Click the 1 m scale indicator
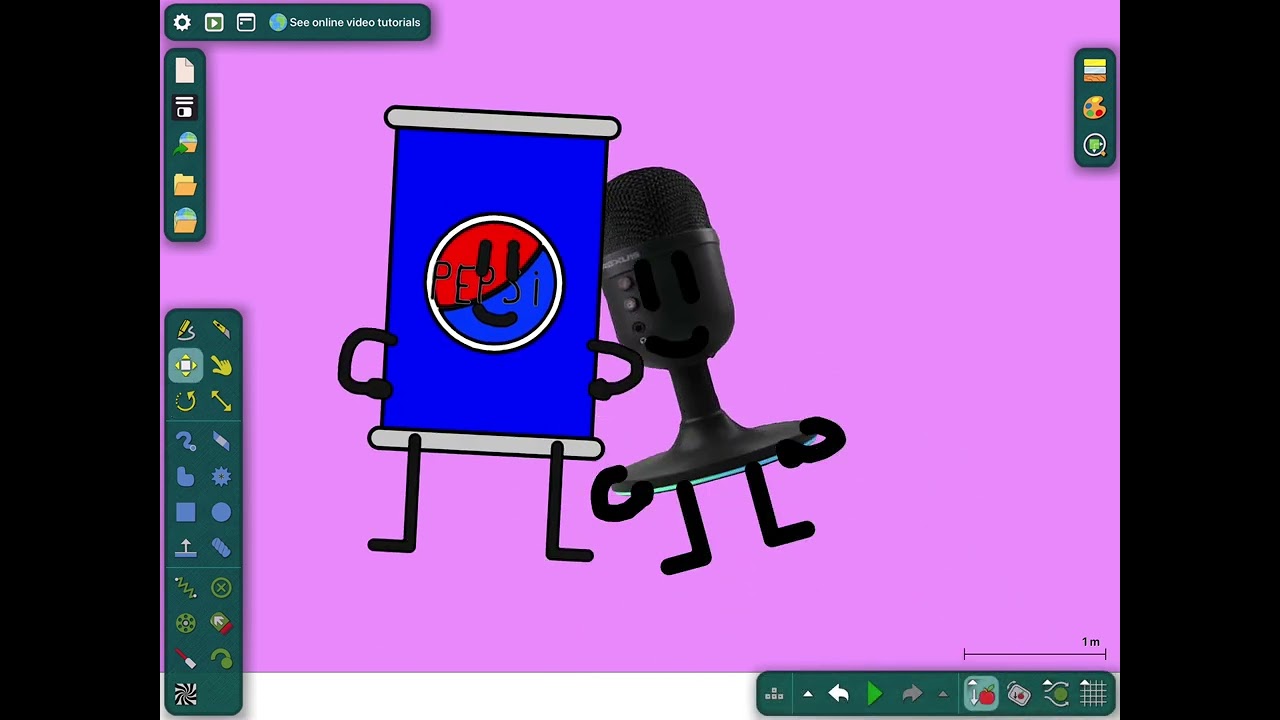1280x720 pixels. pos(1035,648)
